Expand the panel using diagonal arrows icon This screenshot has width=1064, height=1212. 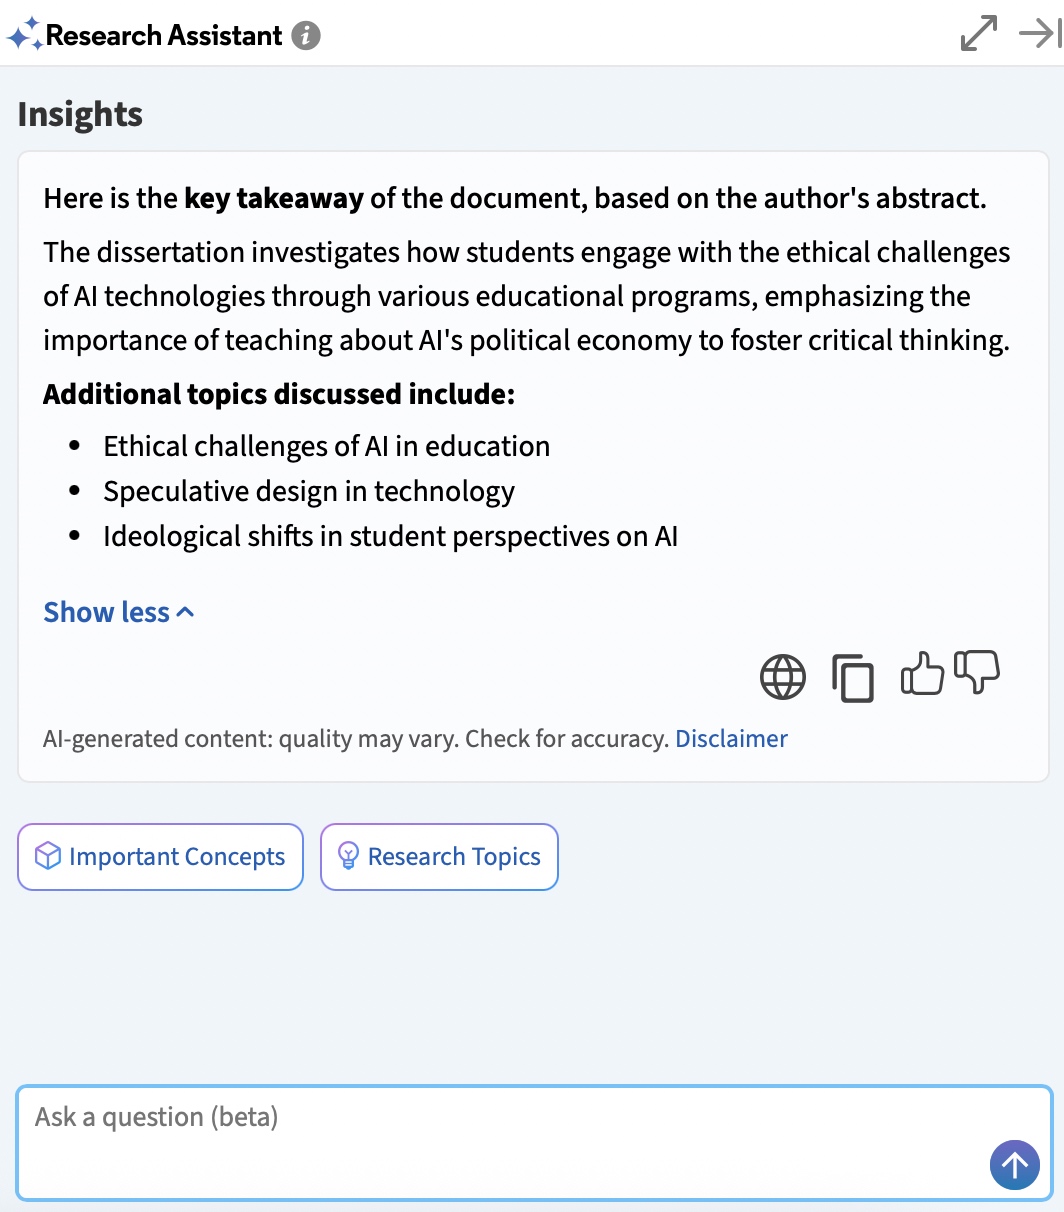click(978, 34)
